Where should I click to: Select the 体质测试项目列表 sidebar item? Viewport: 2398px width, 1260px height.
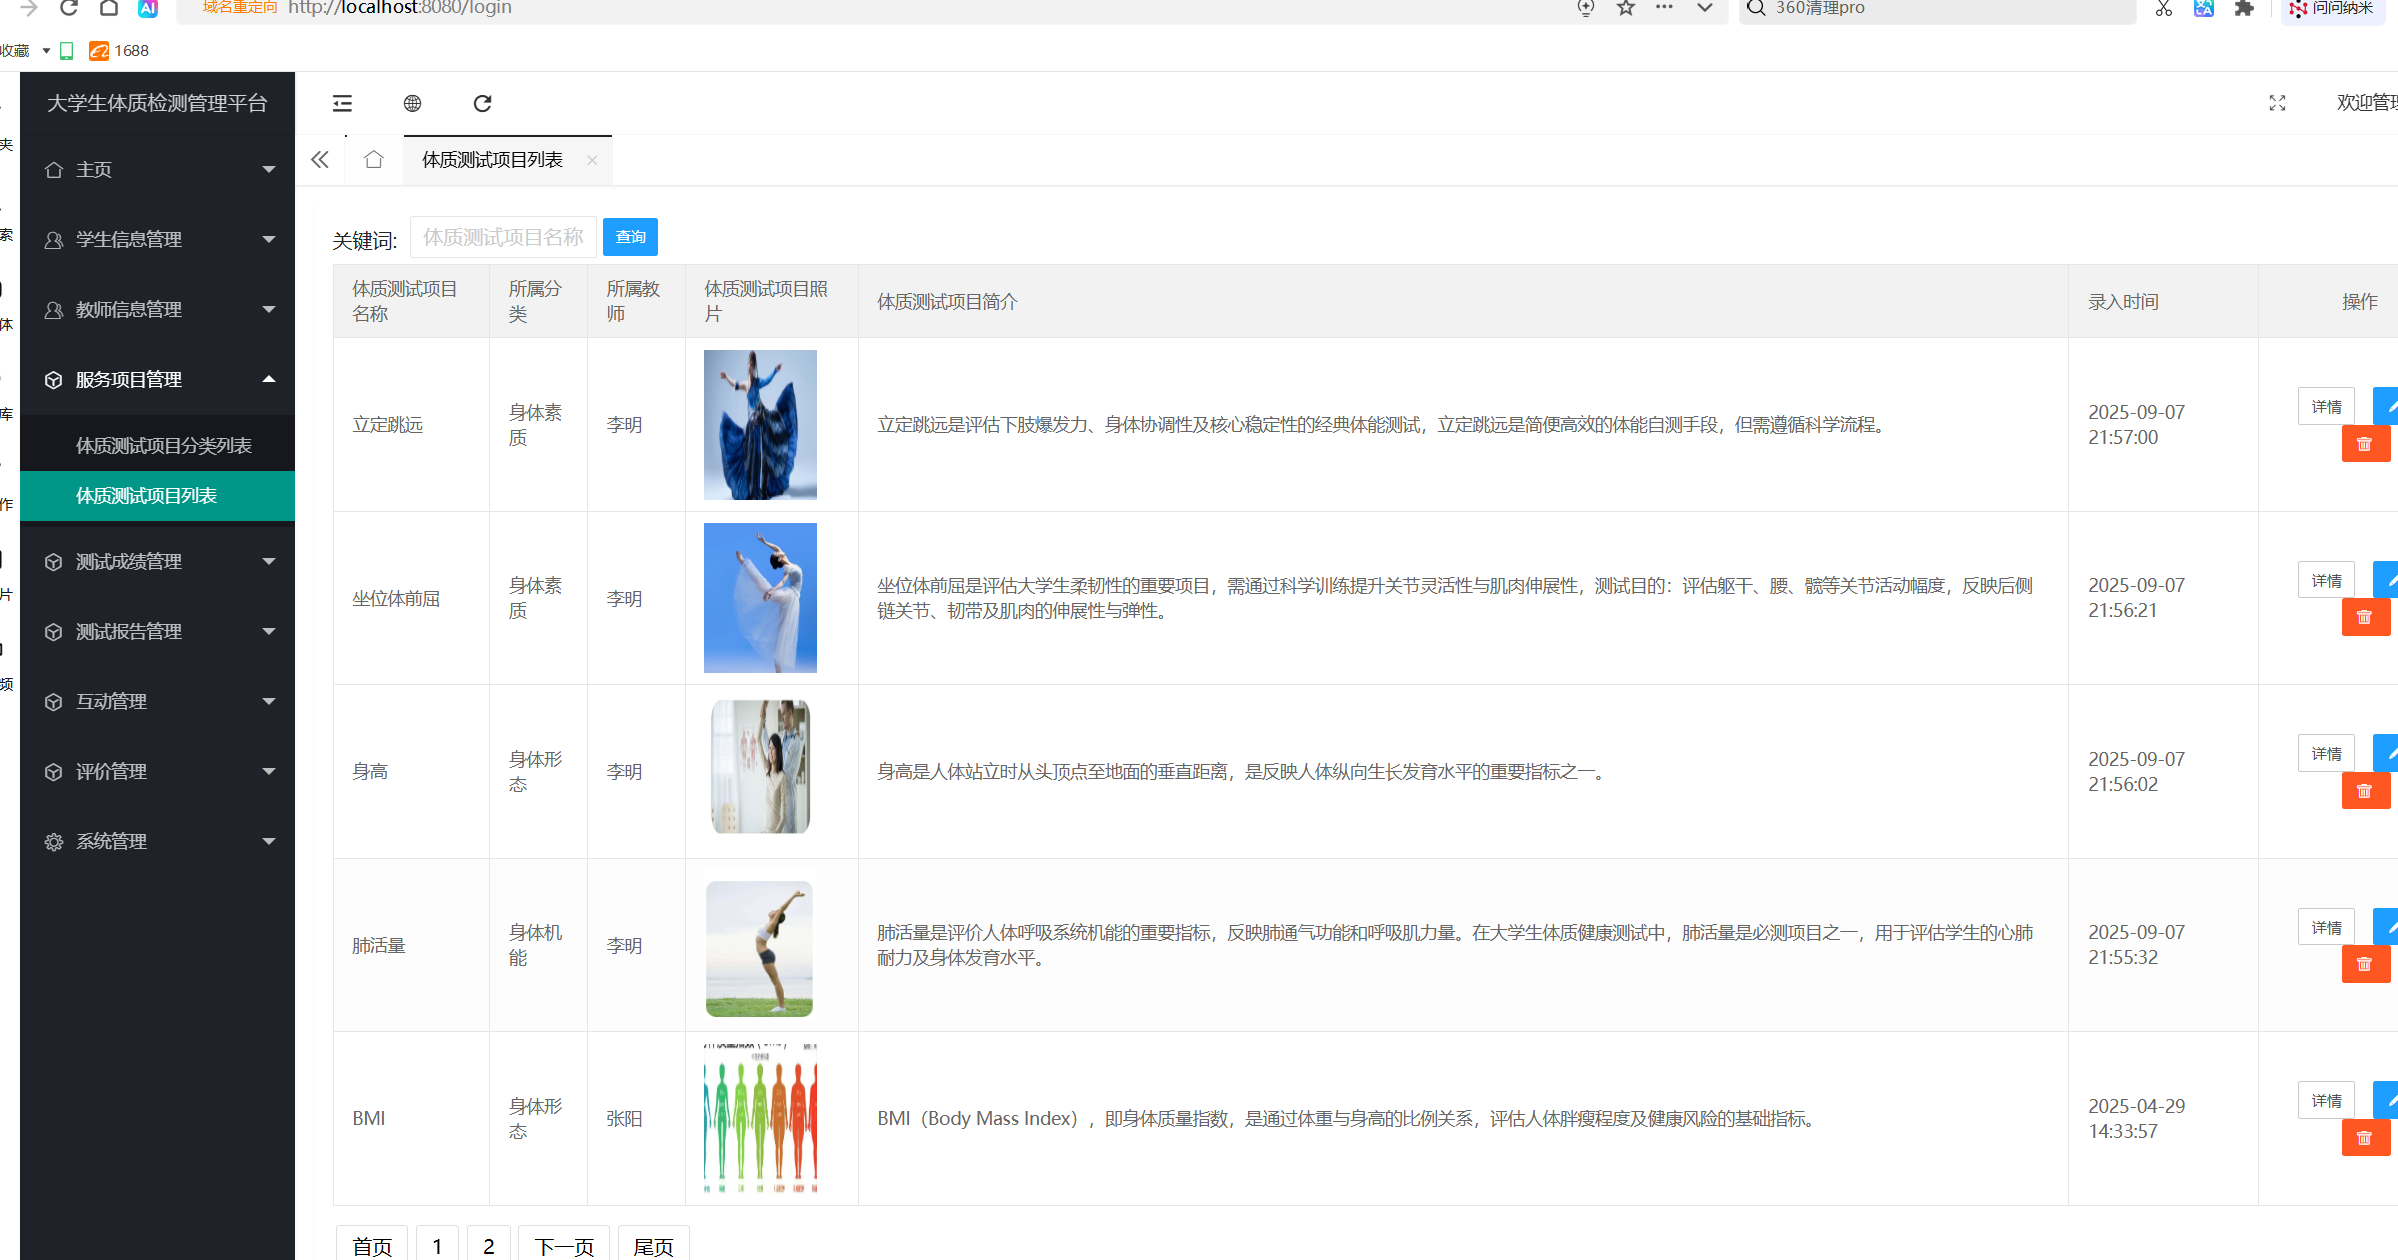click(x=147, y=496)
